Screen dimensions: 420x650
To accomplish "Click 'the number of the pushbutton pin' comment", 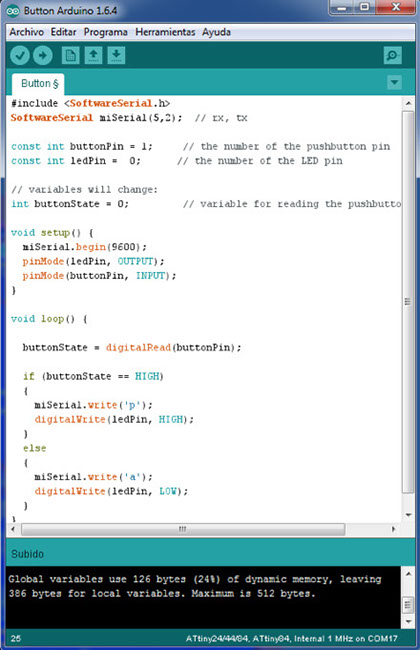I will (x=286, y=146).
